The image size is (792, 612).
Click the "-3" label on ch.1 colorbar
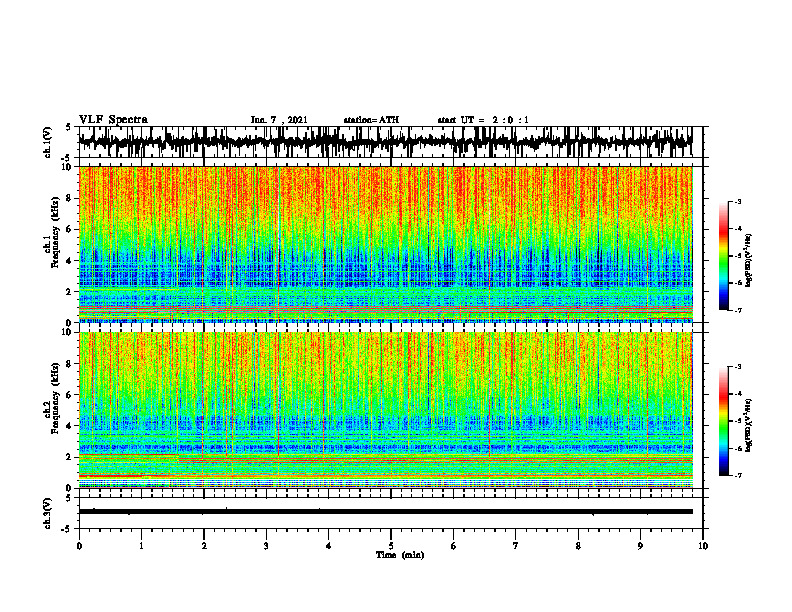[738, 201]
